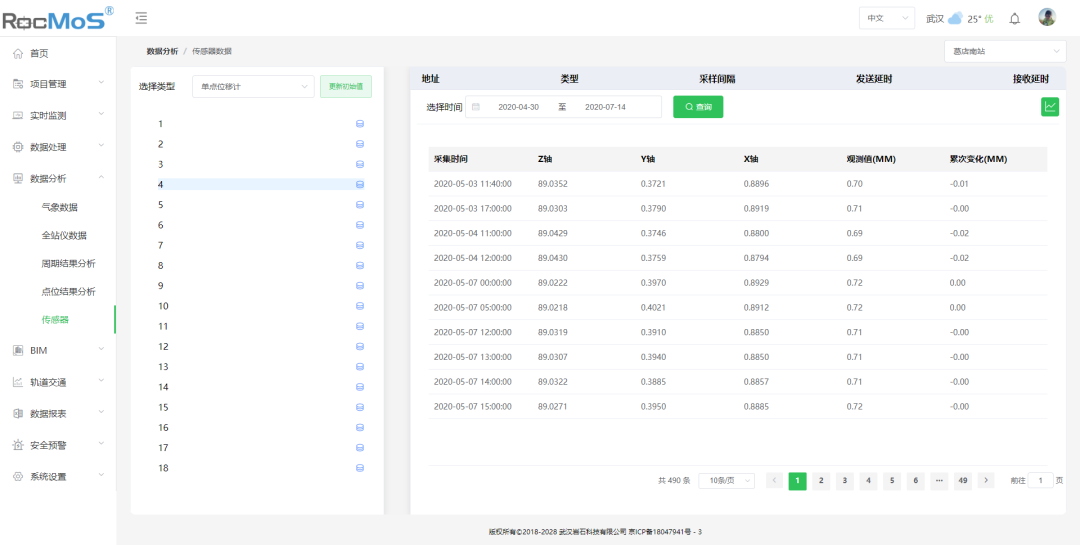
Task: Click start date 2020-04-30 field
Action: (518, 107)
